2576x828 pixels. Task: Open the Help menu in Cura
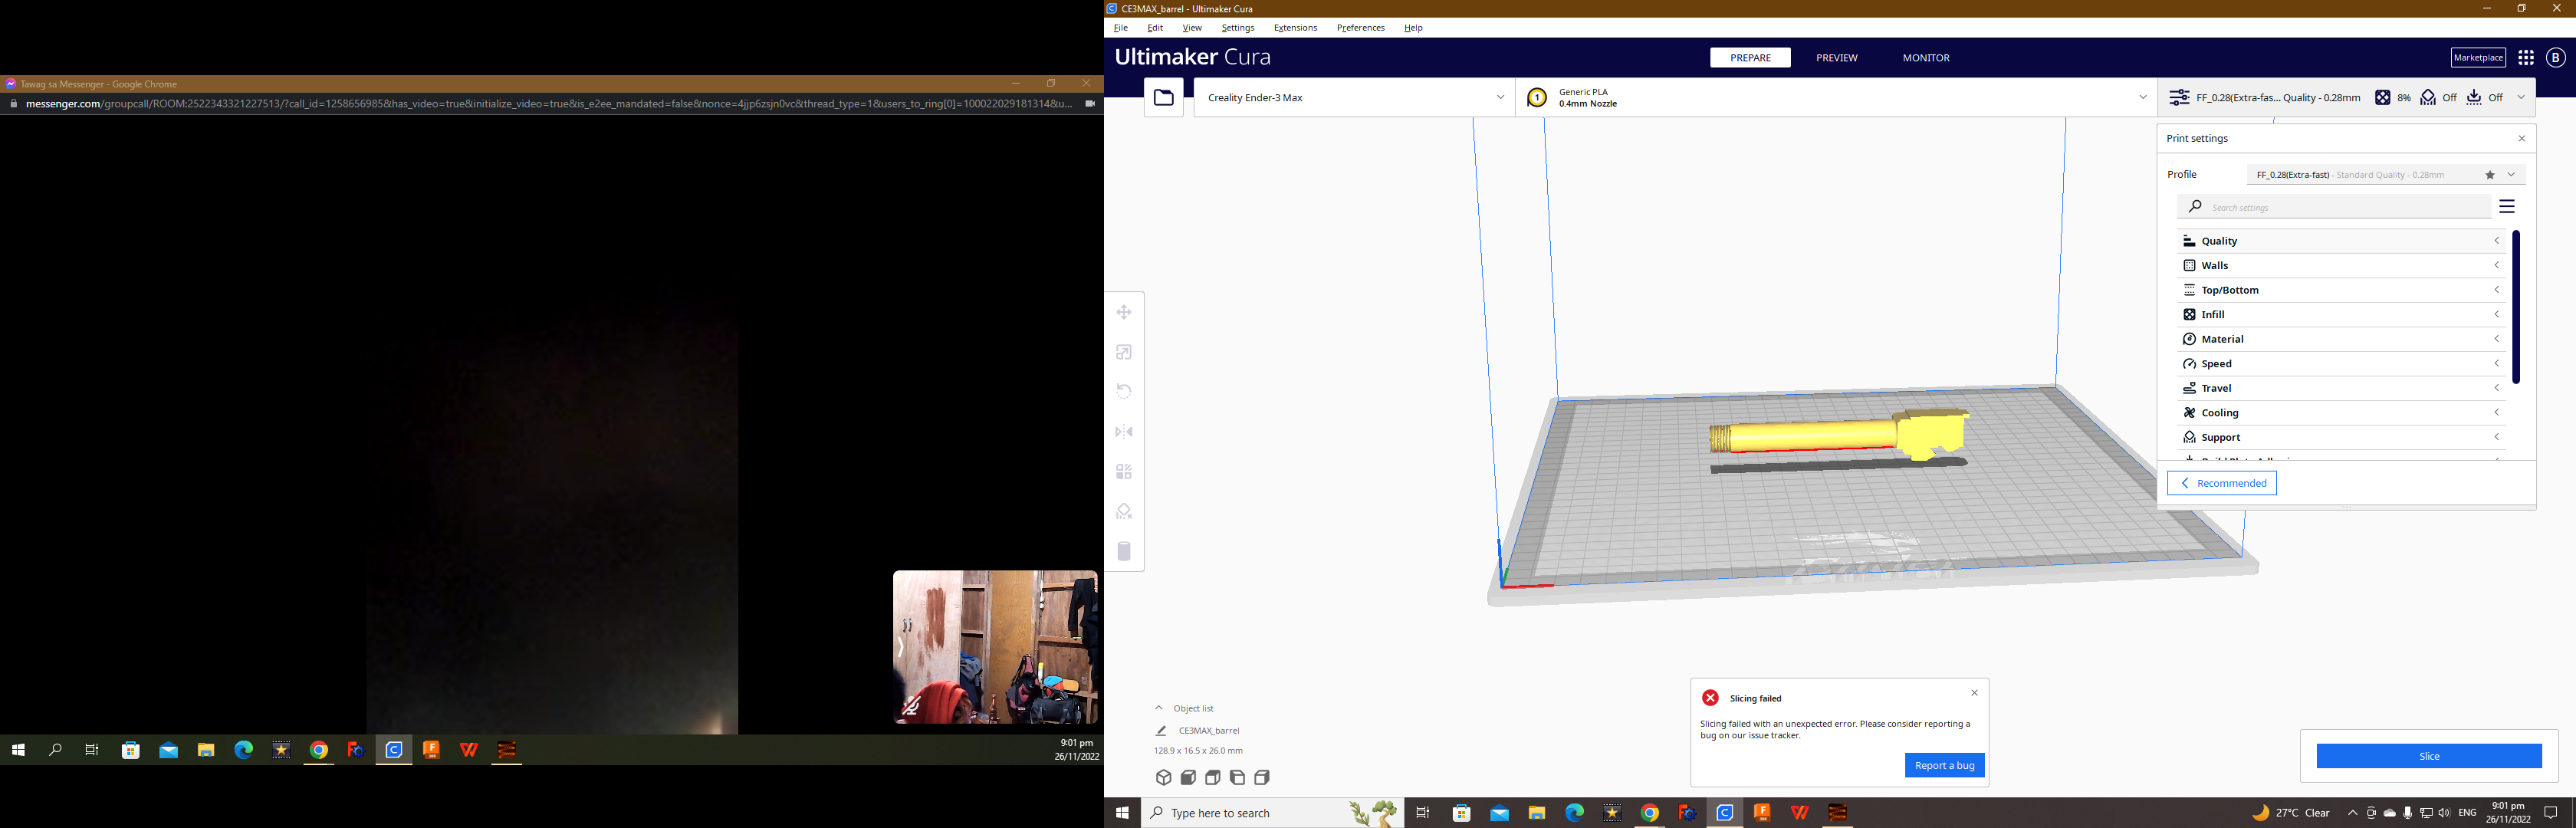point(1413,28)
